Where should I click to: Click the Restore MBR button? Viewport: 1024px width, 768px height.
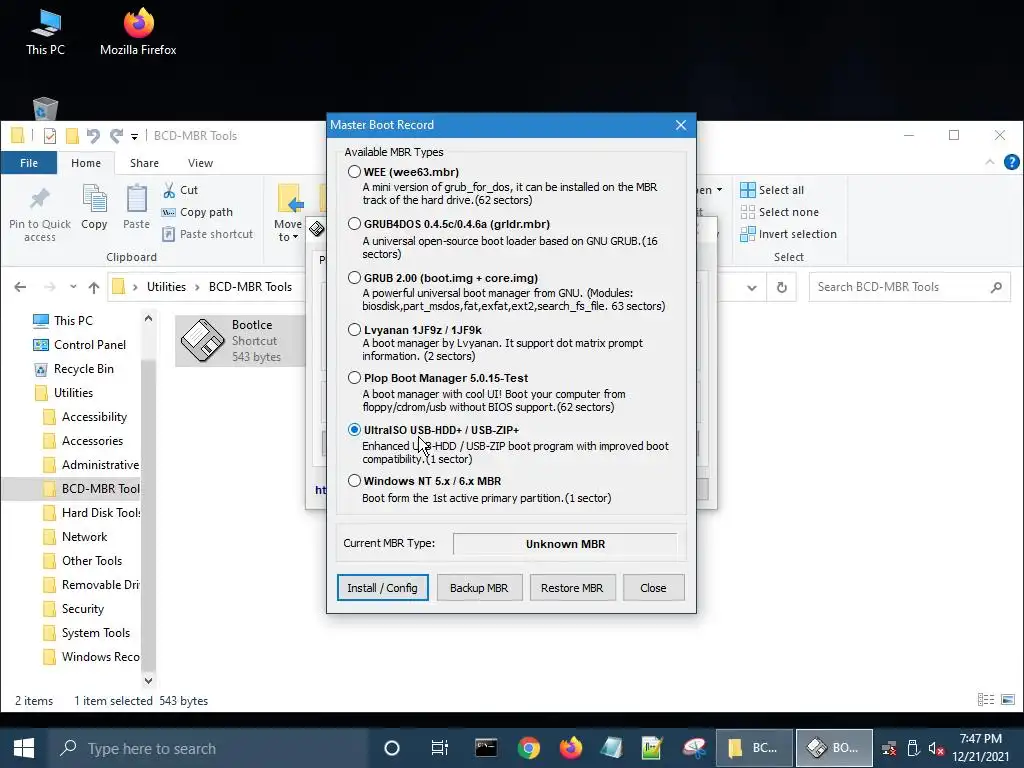tap(572, 588)
